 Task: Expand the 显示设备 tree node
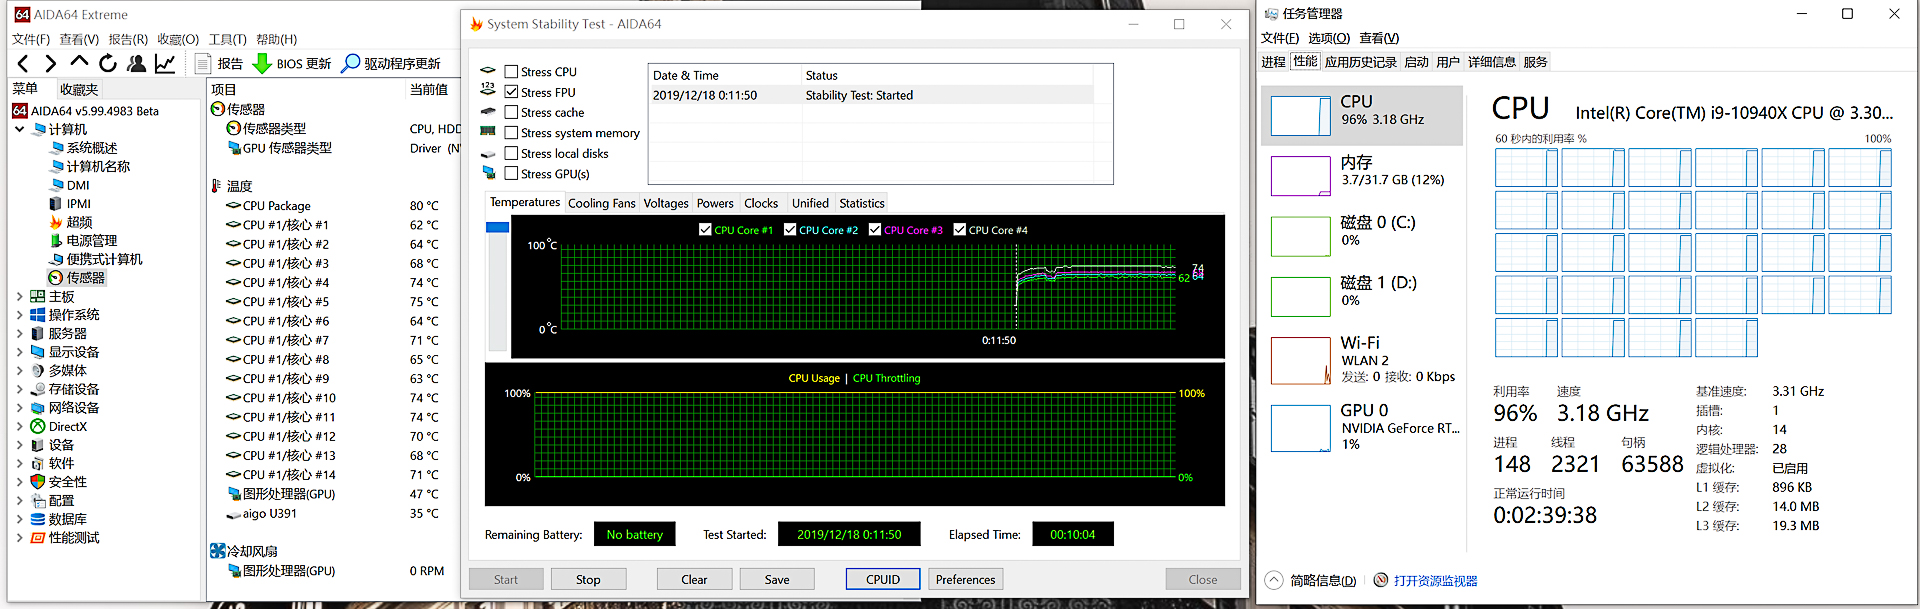[x=19, y=352]
